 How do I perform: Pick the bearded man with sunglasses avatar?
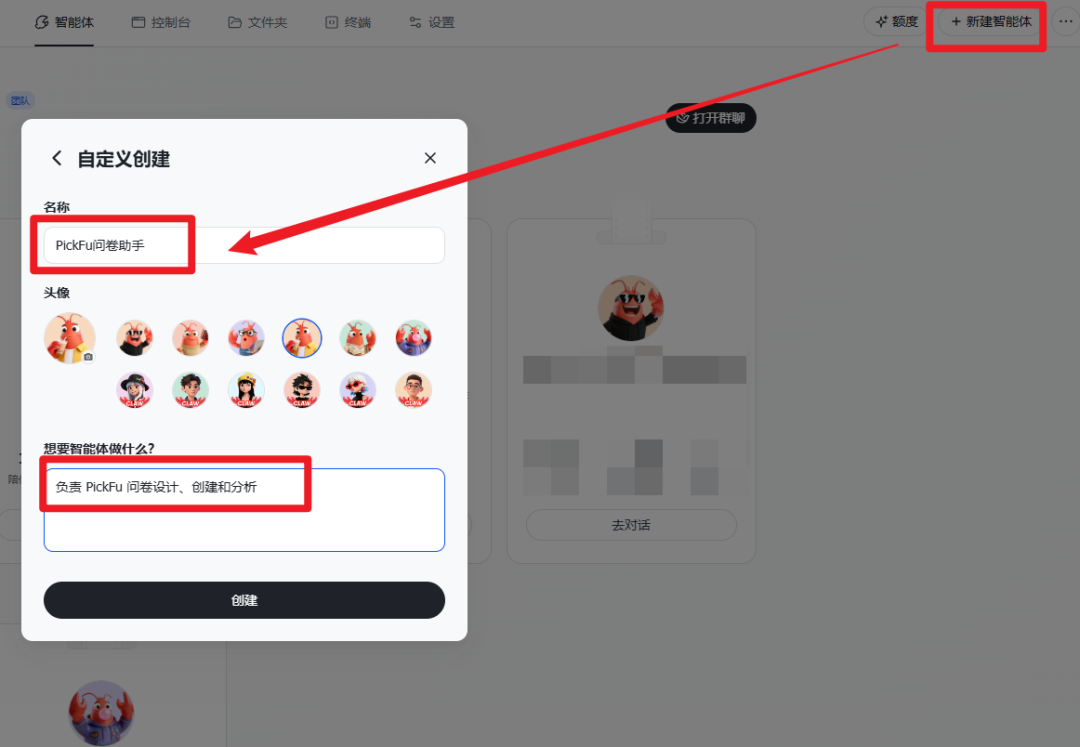[302, 390]
